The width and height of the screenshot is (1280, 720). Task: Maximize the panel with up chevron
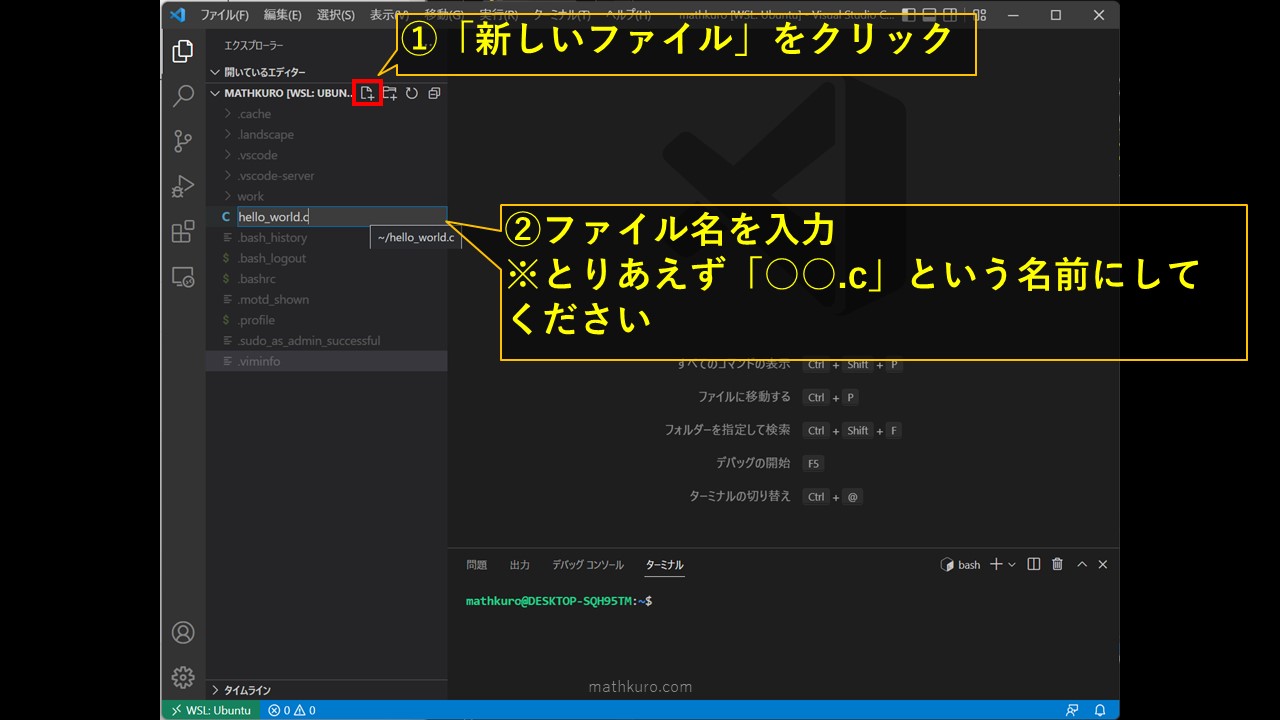click(1082, 565)
